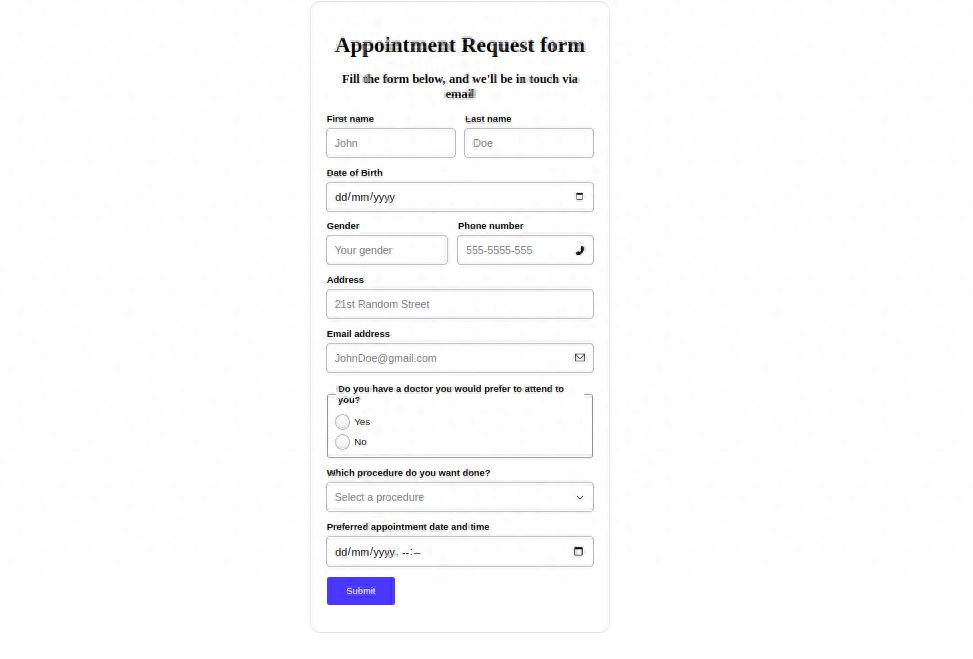Image resolution: width=973 pixels, height=659 pixels.
Task: Open the appointment date-time calendar picker icon
Action: [x=578, y=552]
